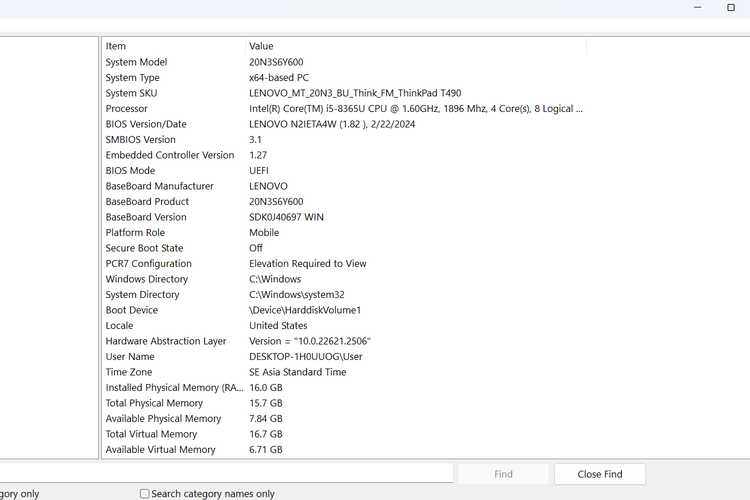750x500 pixels.
Task: Click the Find button
Action: coord(503,474)
